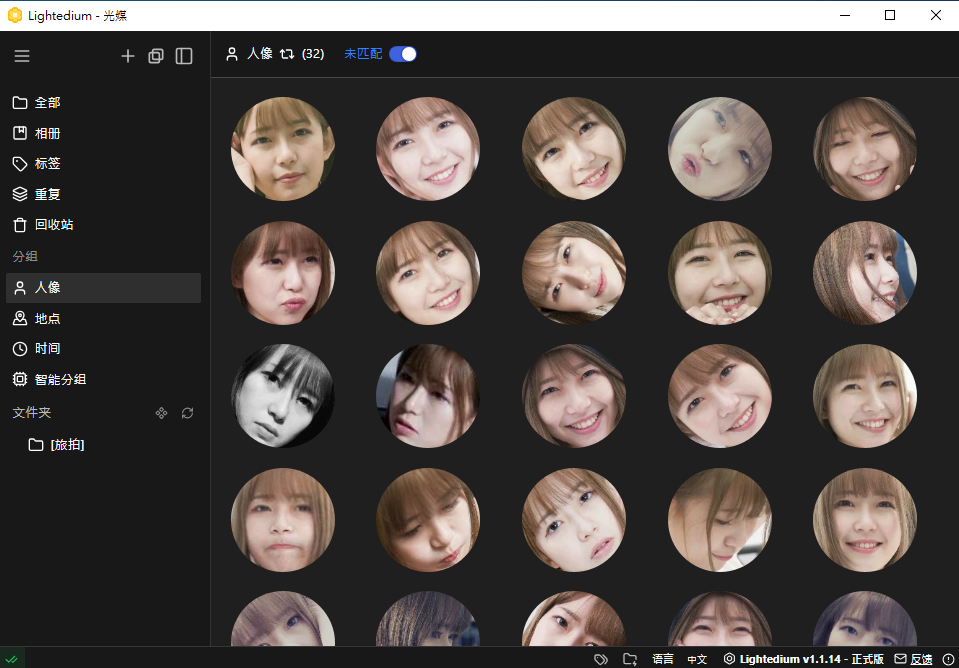Click the 人像 title in the header

coord(260,54)
